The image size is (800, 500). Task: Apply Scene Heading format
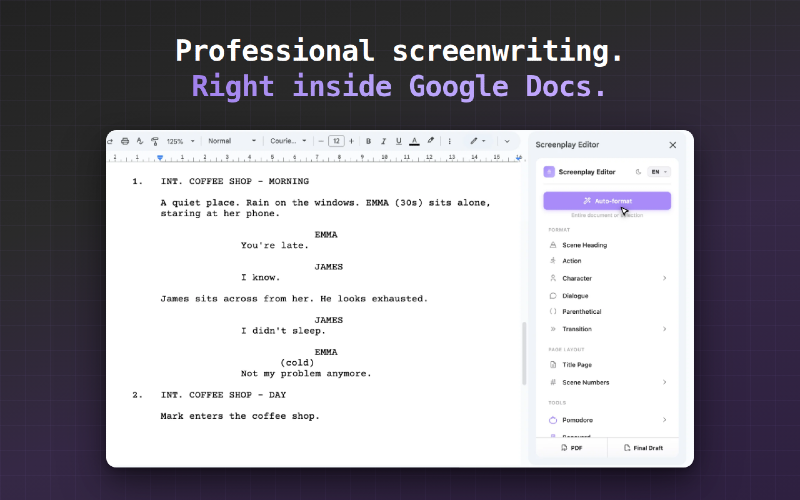tap(607, 245)
